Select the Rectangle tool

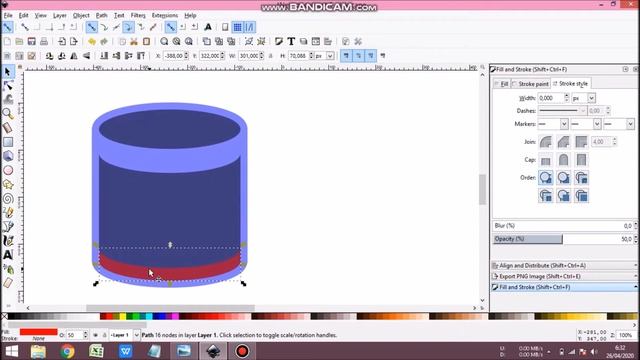point(8,142)
